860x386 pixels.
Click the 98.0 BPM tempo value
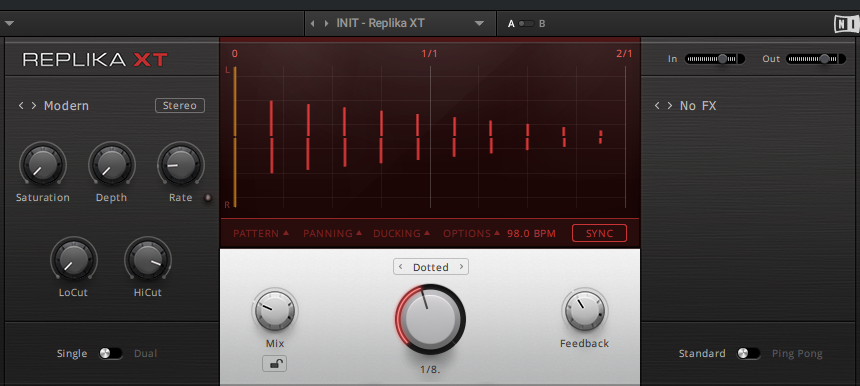coord(531,234)
